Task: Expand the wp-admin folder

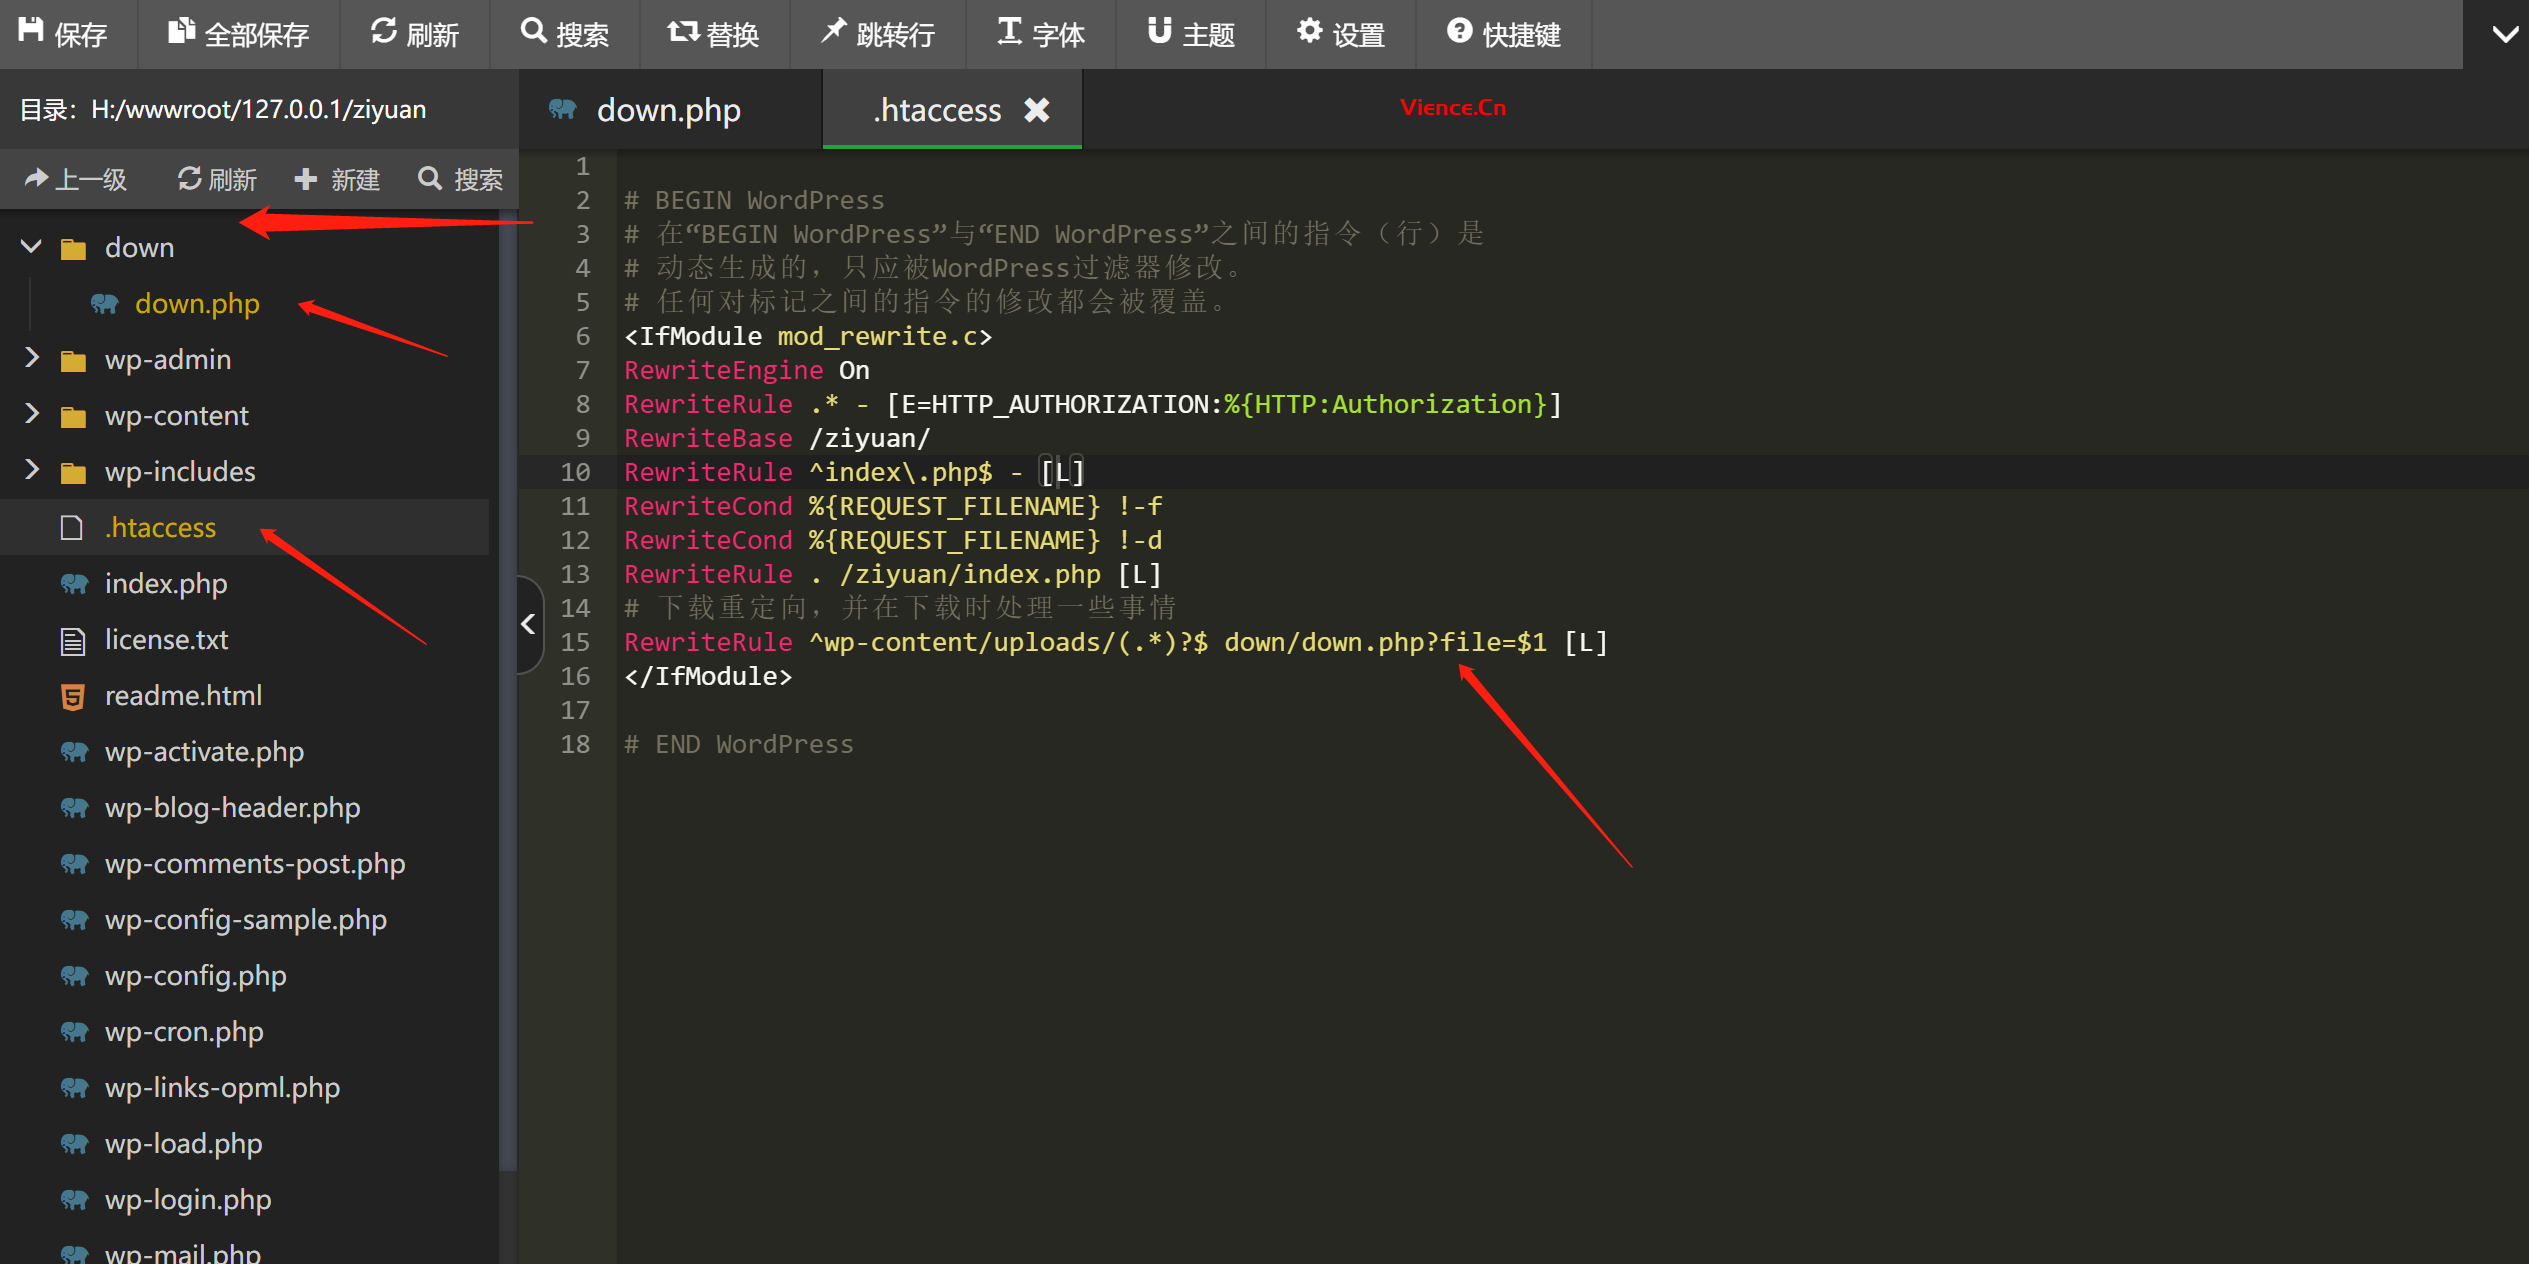Action: pos(32,358)
